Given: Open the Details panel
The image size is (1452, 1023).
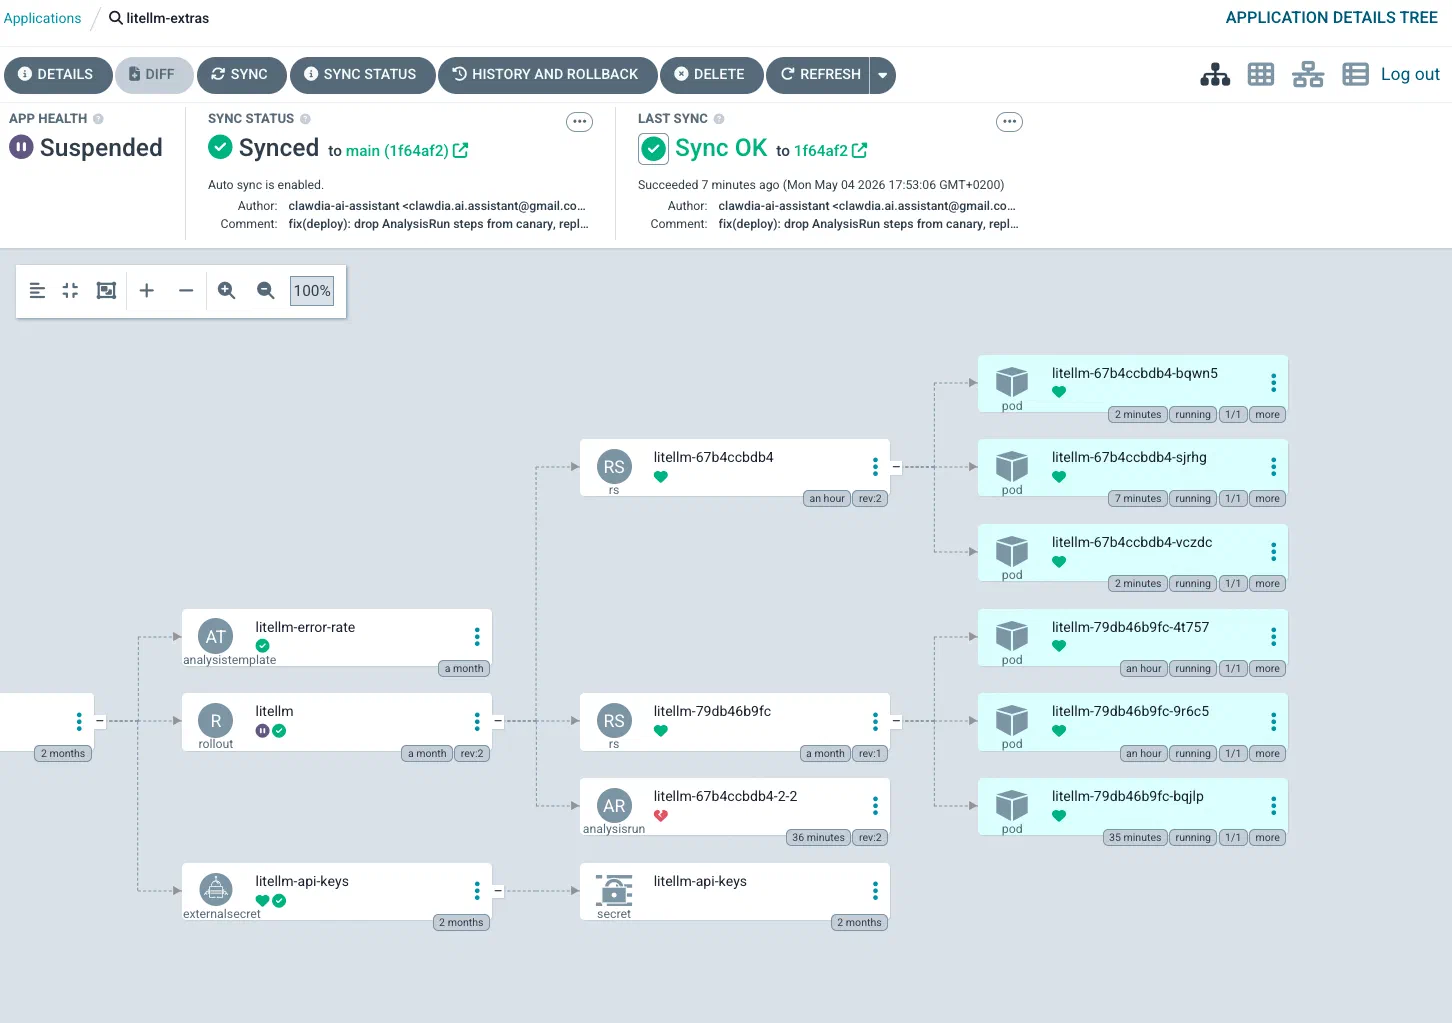Looking at the screenshot, I should point(57,75).
